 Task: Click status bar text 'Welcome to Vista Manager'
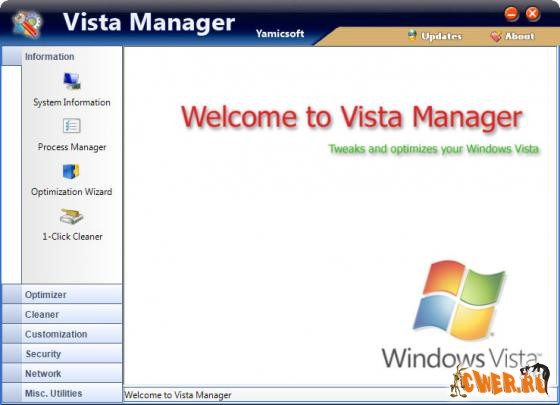click(x=178, y=395)
